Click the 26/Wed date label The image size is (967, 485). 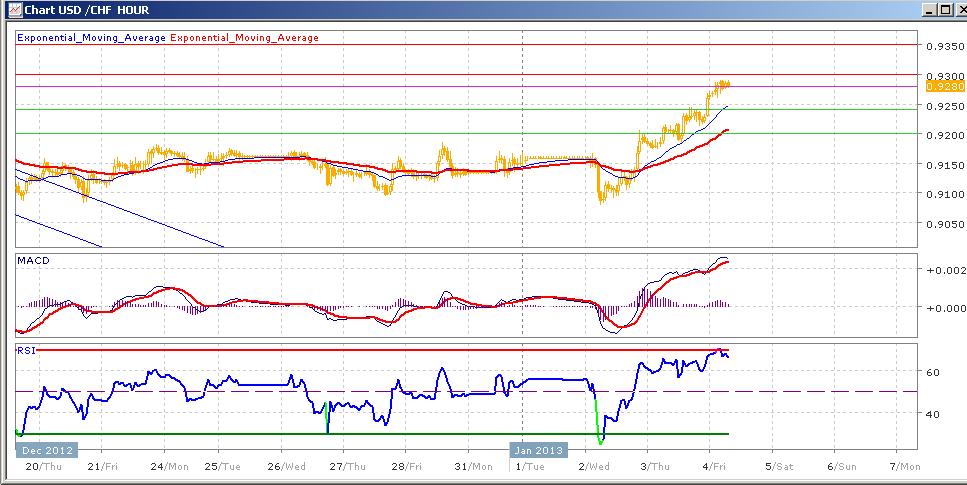coord(286,466)
